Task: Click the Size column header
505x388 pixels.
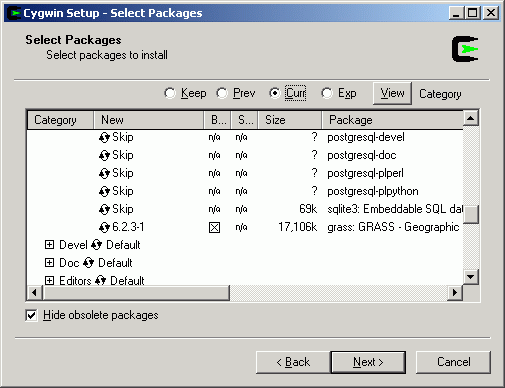Action: point(290,120)
